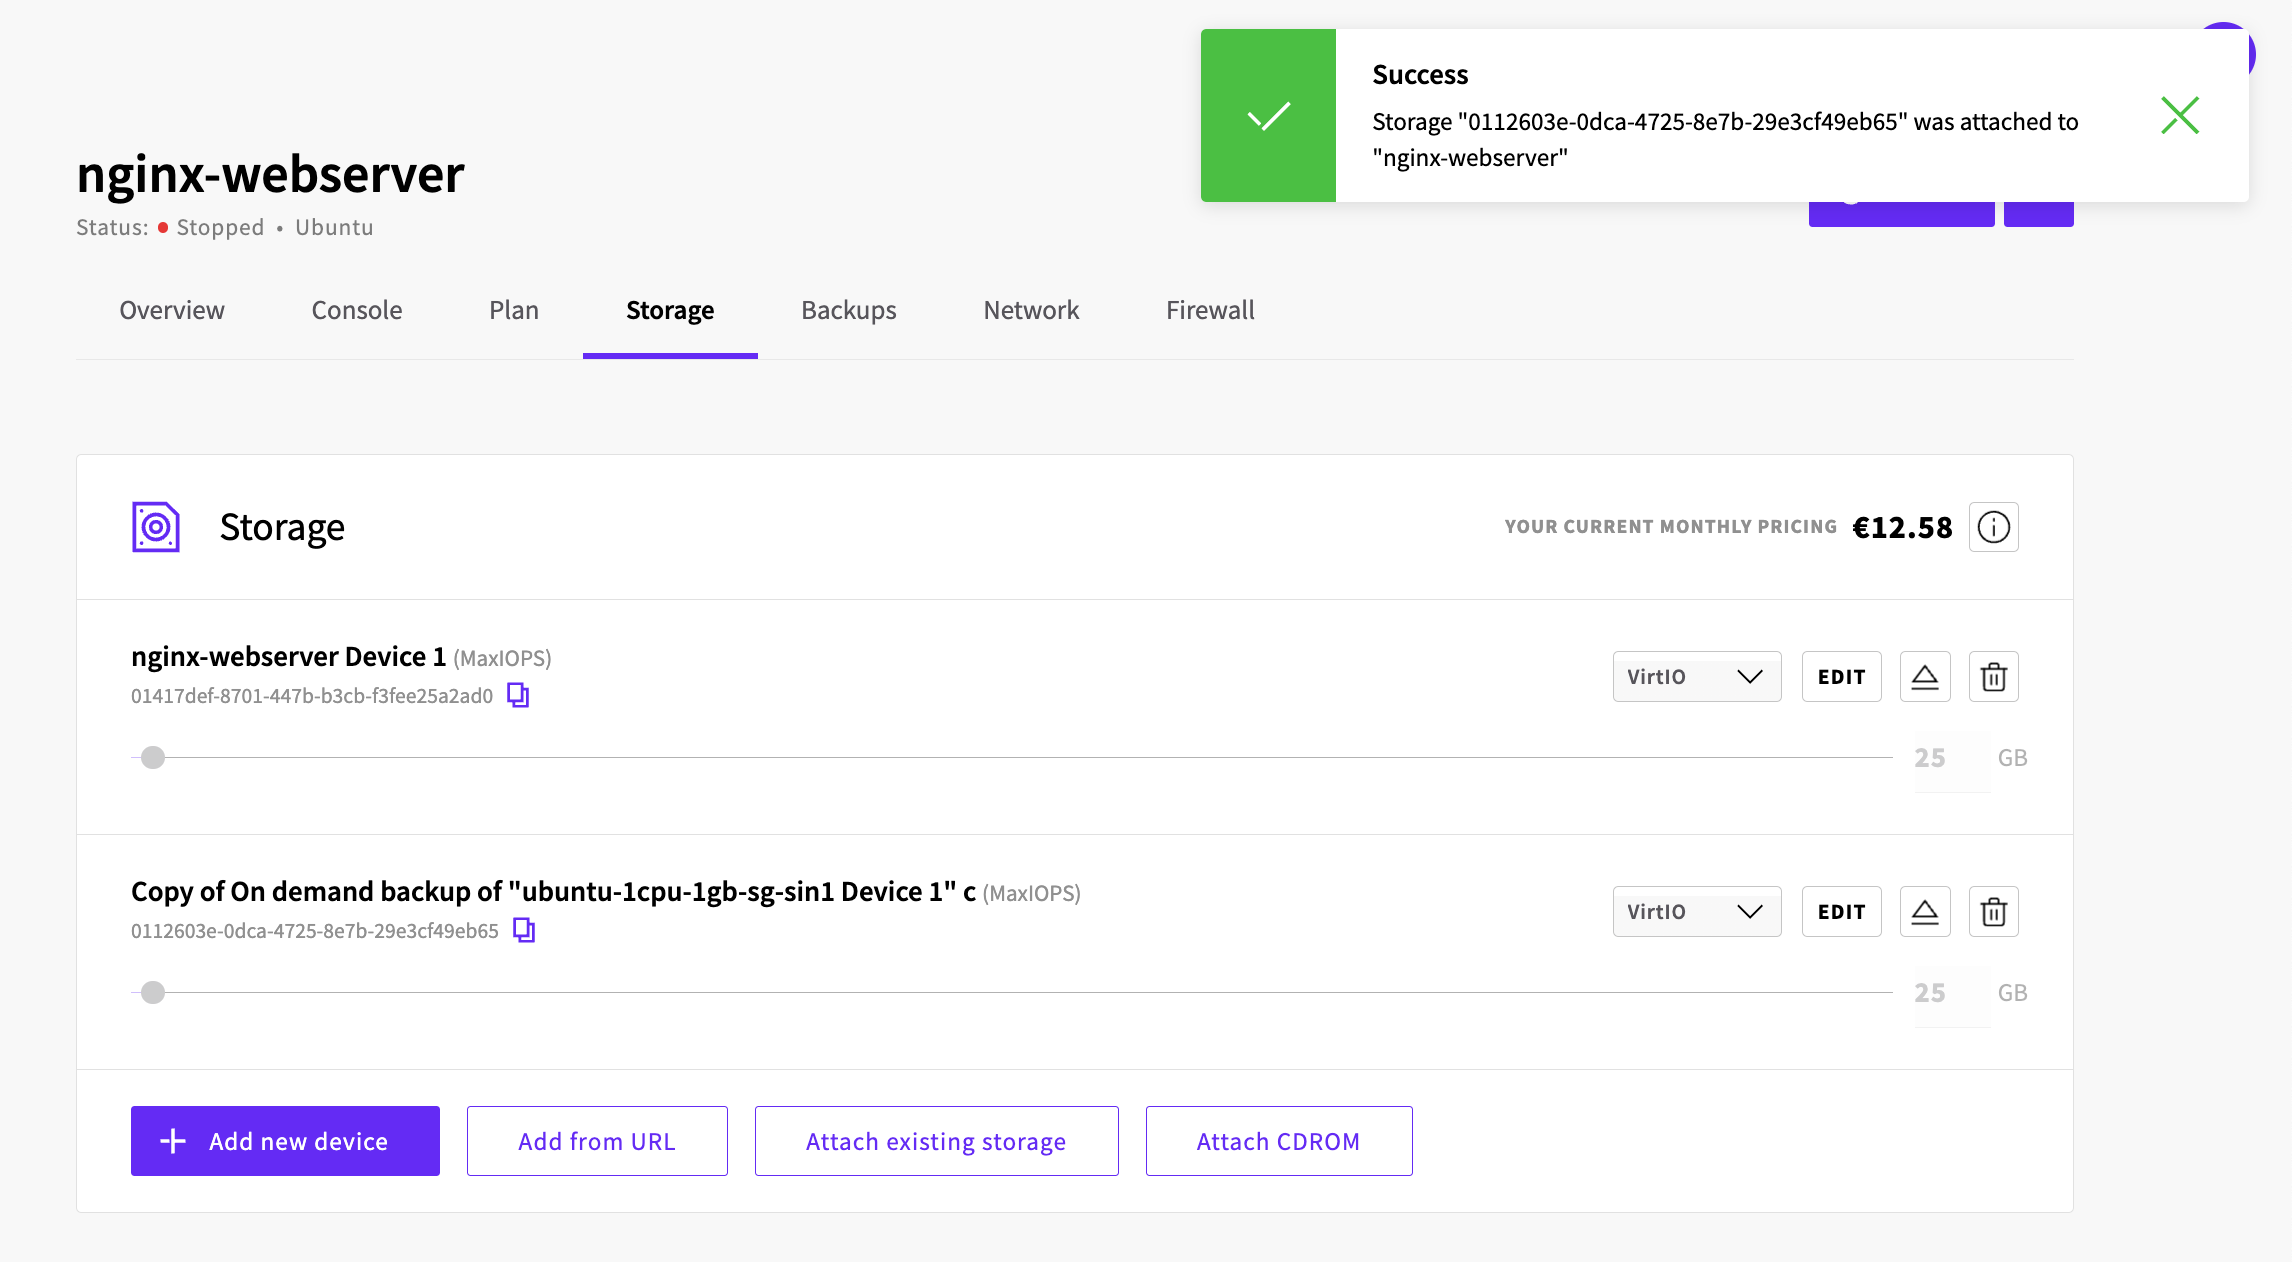The height and width of the screenshot is (1262, 2292).
Task: Detach the backup copy storage via eject icon
Action: click(1925, 912)
